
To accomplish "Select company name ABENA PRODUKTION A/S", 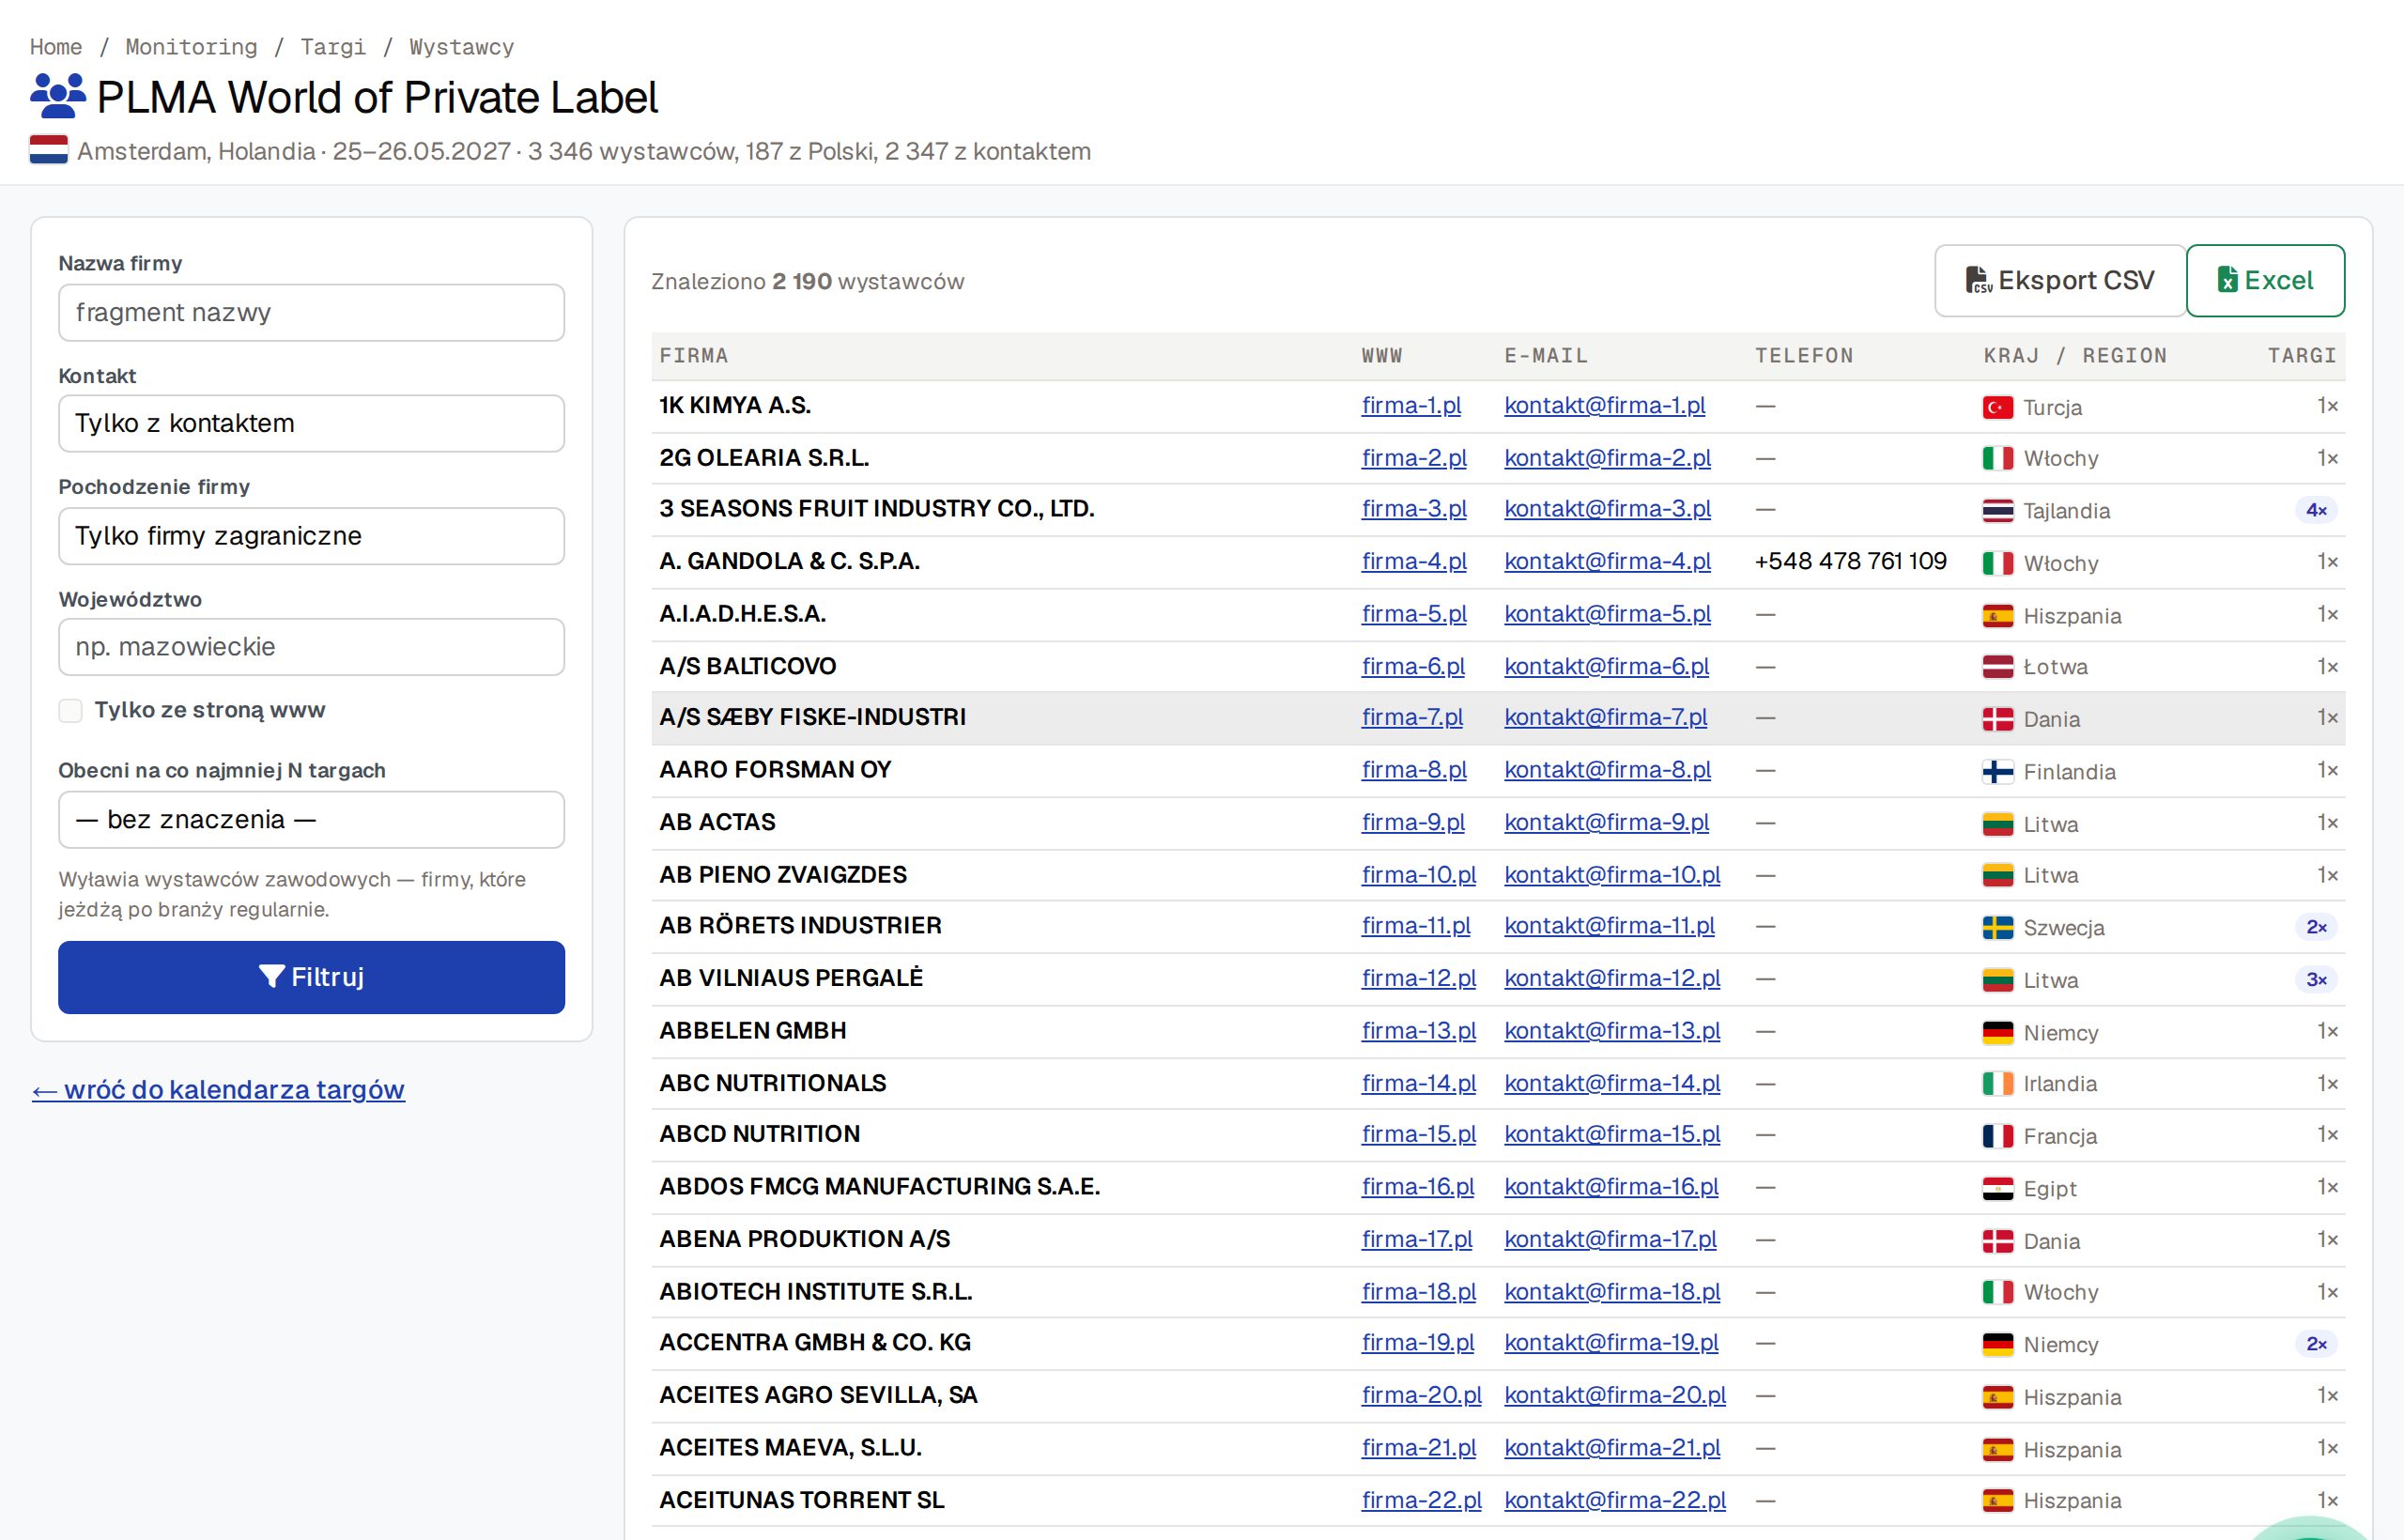I will [x=804, y=1239].
